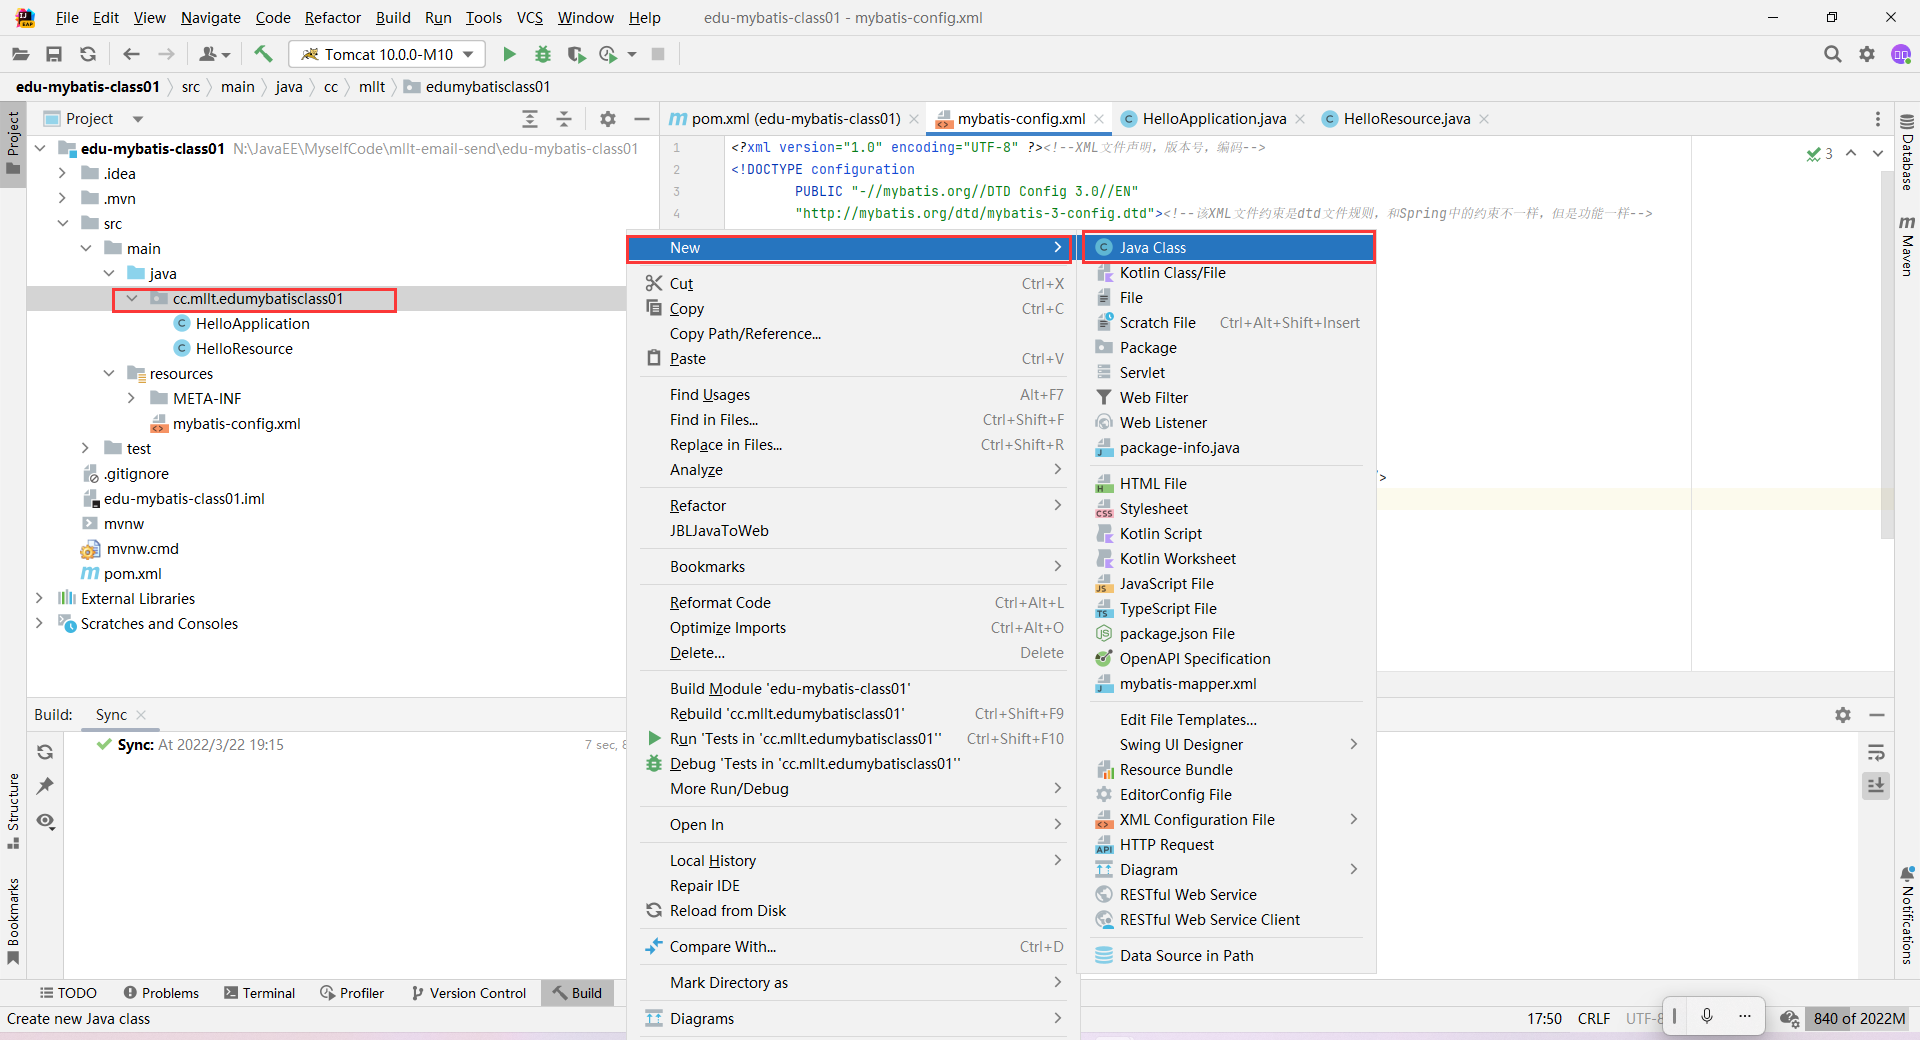Collapse the resources folder
This screenshot has width=1920, height=1040.
[109, 374]
